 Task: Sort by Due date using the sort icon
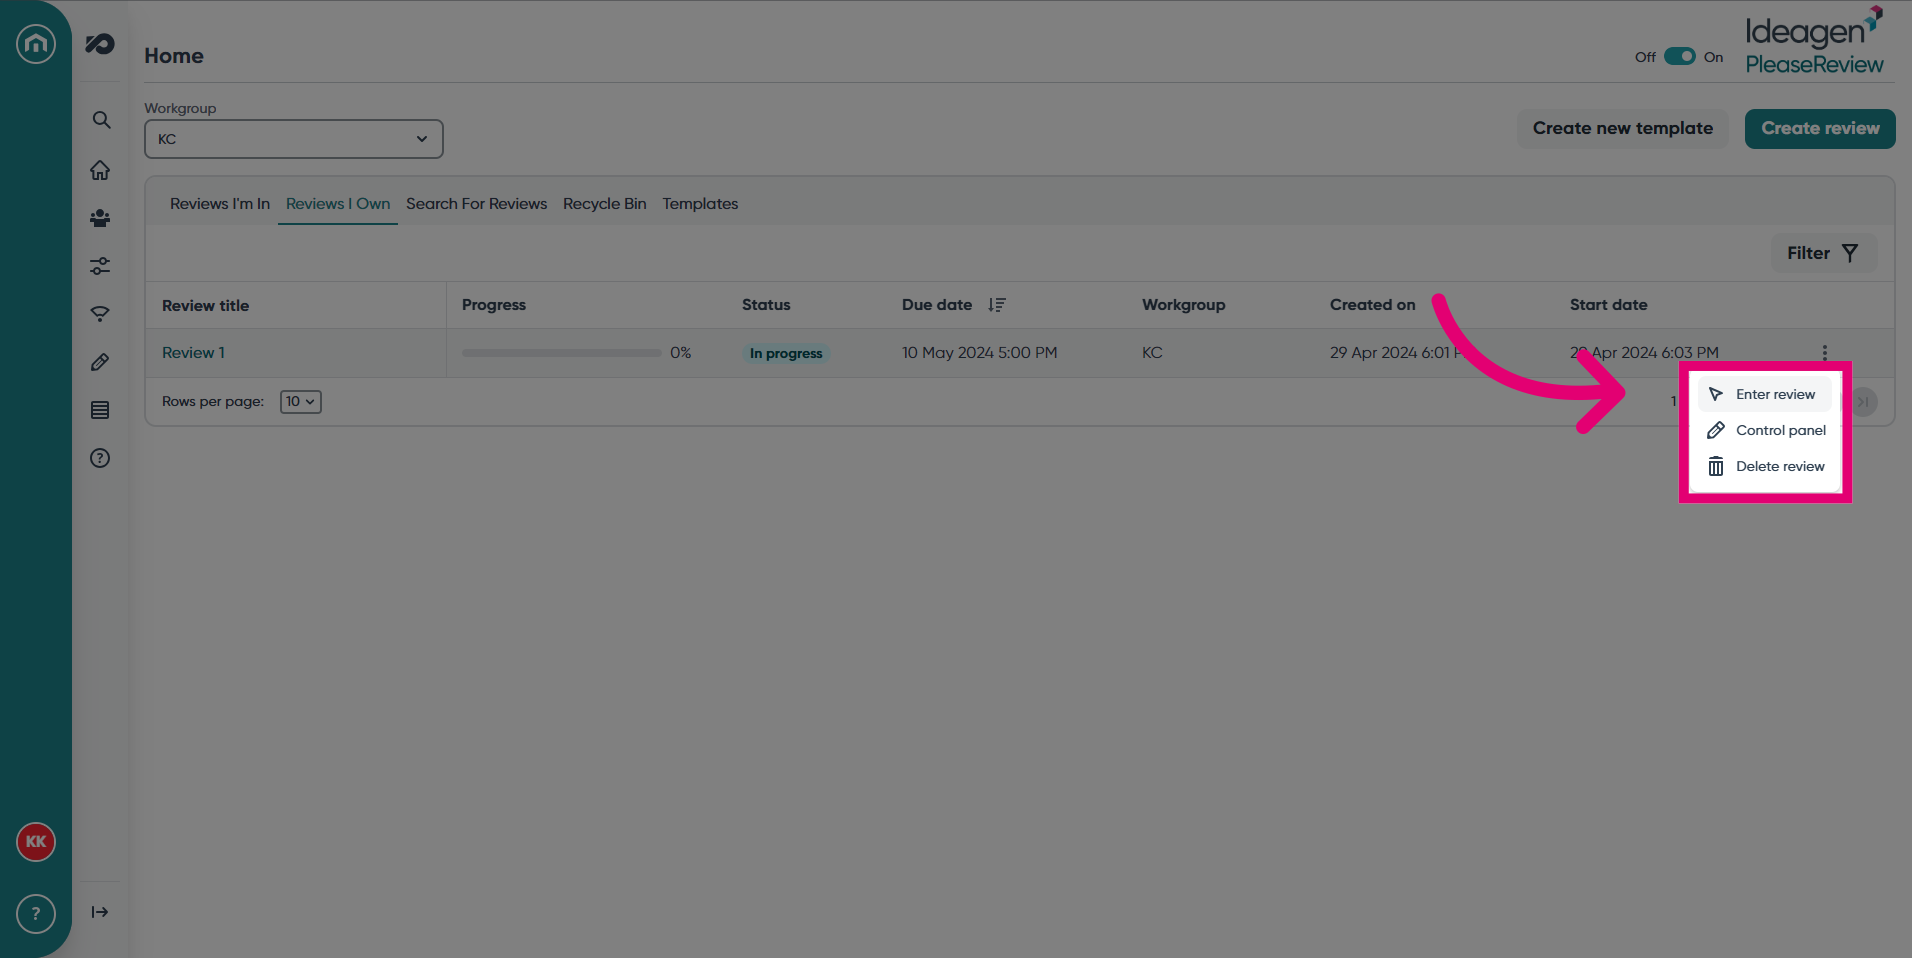pyautogui.click(x=997, y=305)
